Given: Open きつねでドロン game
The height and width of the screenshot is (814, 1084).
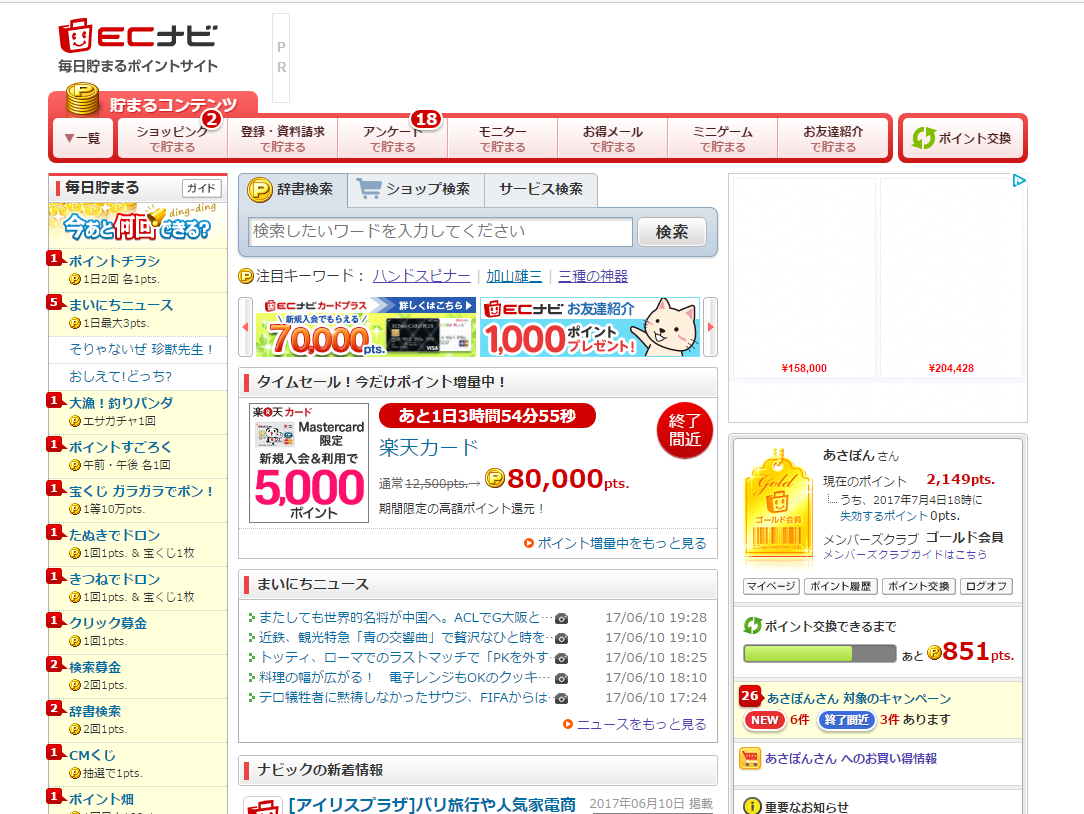Looking at the screenshot, I should click(x=115, y=579).
